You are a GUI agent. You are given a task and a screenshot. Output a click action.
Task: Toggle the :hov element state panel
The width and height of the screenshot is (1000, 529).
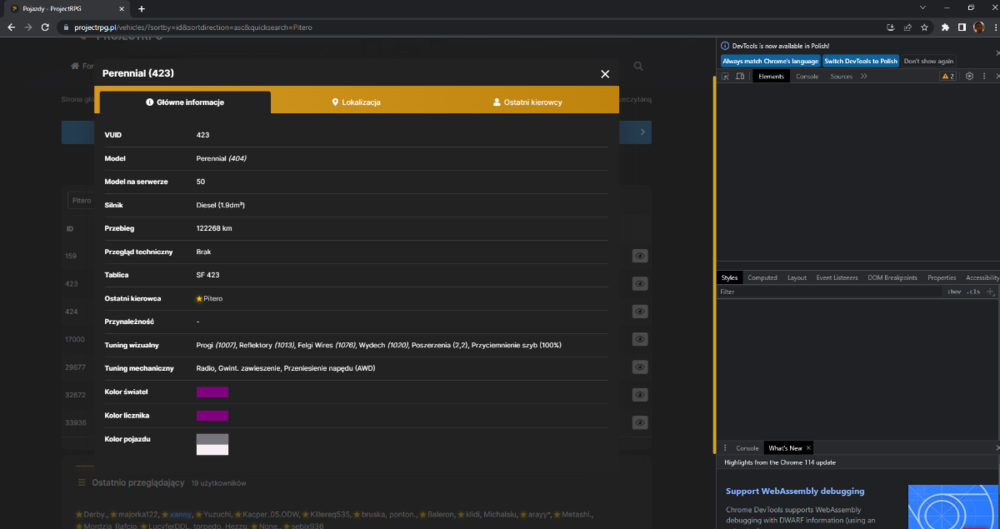(954, 292)
